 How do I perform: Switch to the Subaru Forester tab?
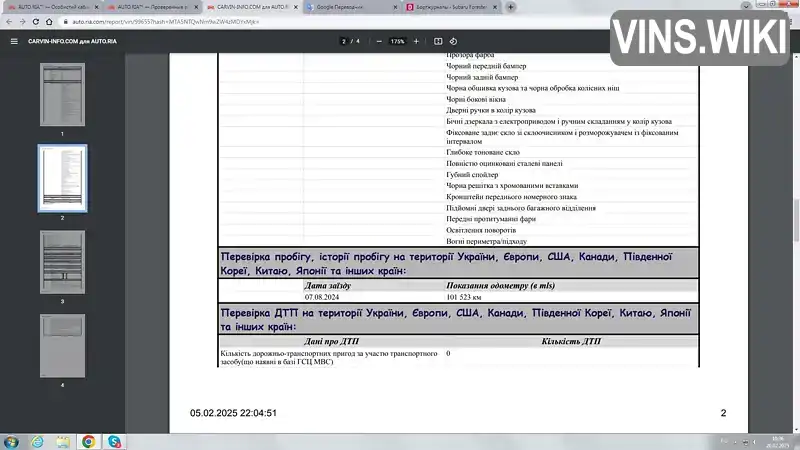pos(447,7)
